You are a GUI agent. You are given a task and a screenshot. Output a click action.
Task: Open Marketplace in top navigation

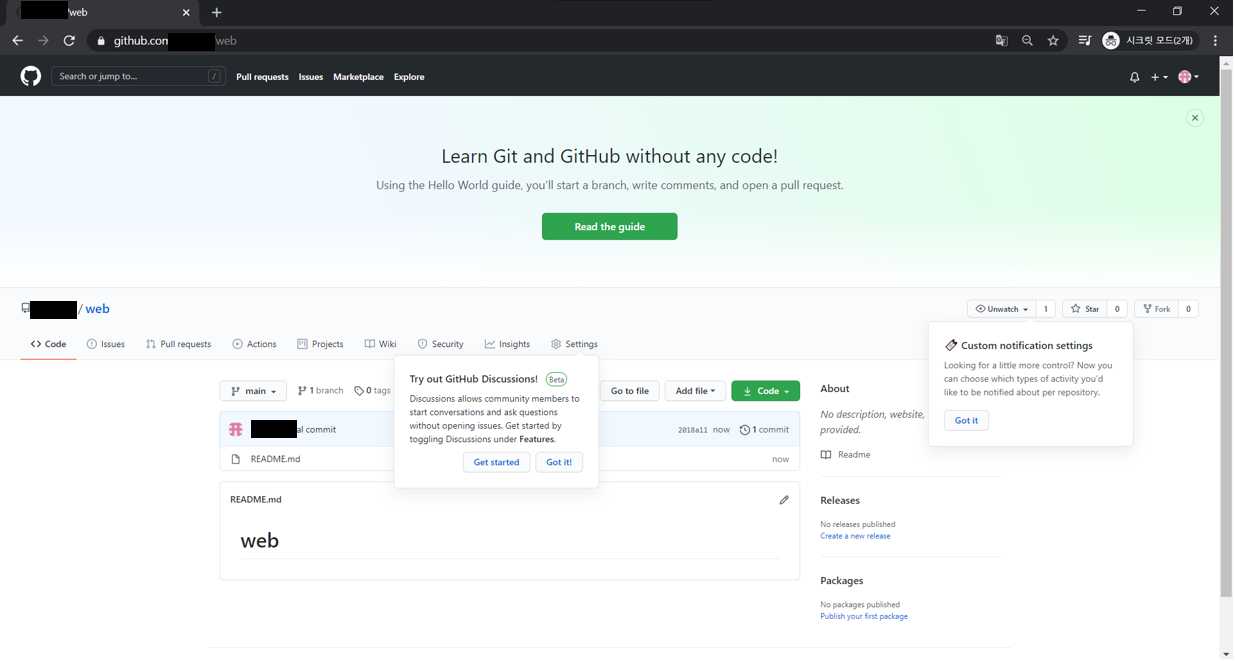(x=358, y=77)
